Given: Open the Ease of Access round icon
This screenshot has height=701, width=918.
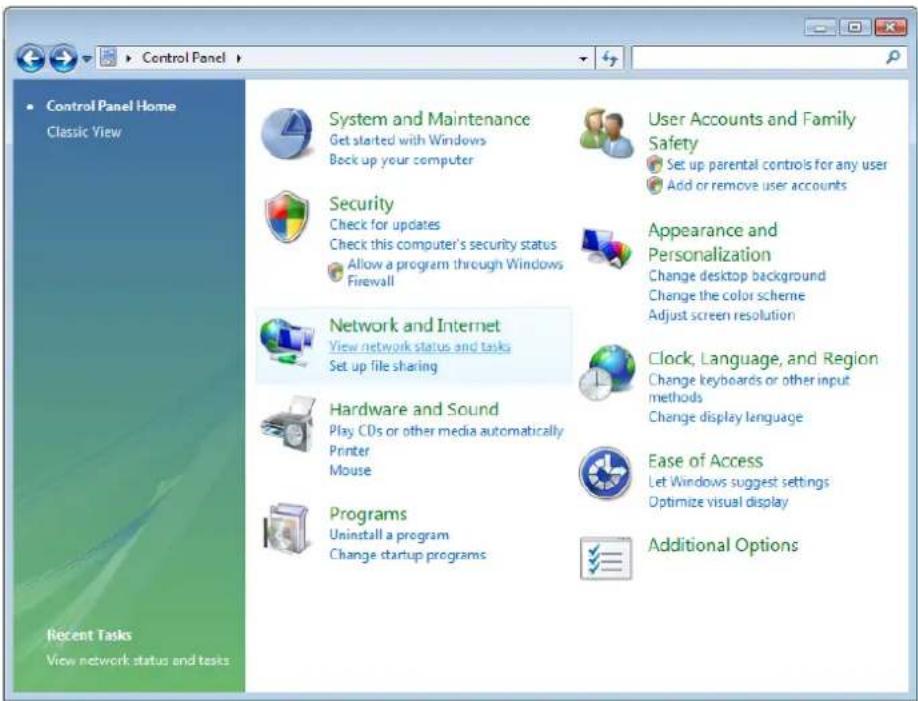Looking at the screenshot, I should pyautogui.click(x=605, y=473).
